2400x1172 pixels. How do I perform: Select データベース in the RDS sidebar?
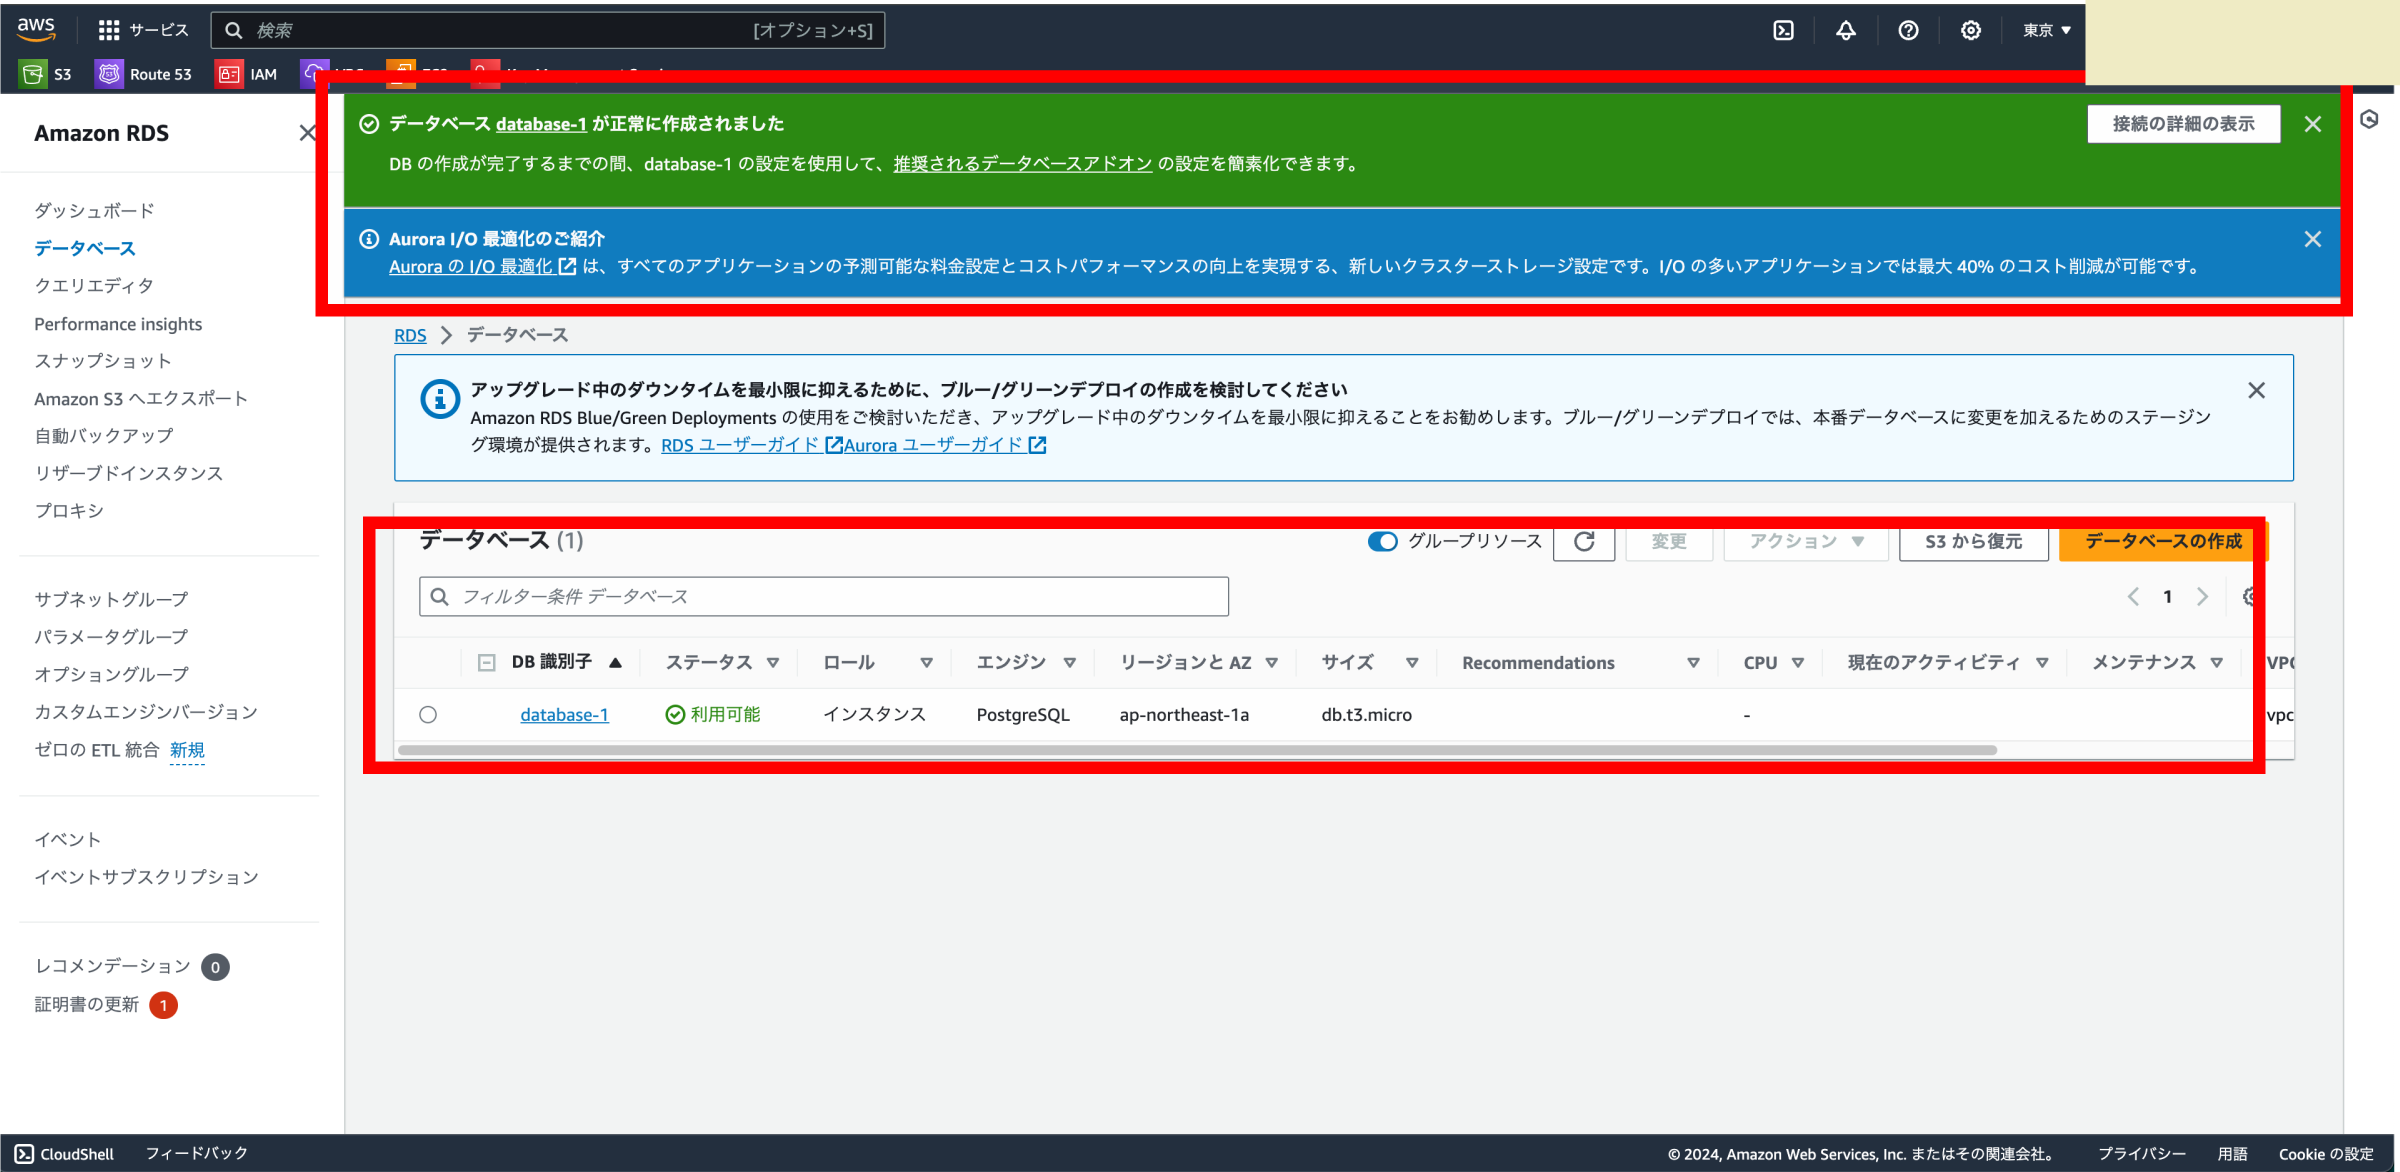point(84,248)
